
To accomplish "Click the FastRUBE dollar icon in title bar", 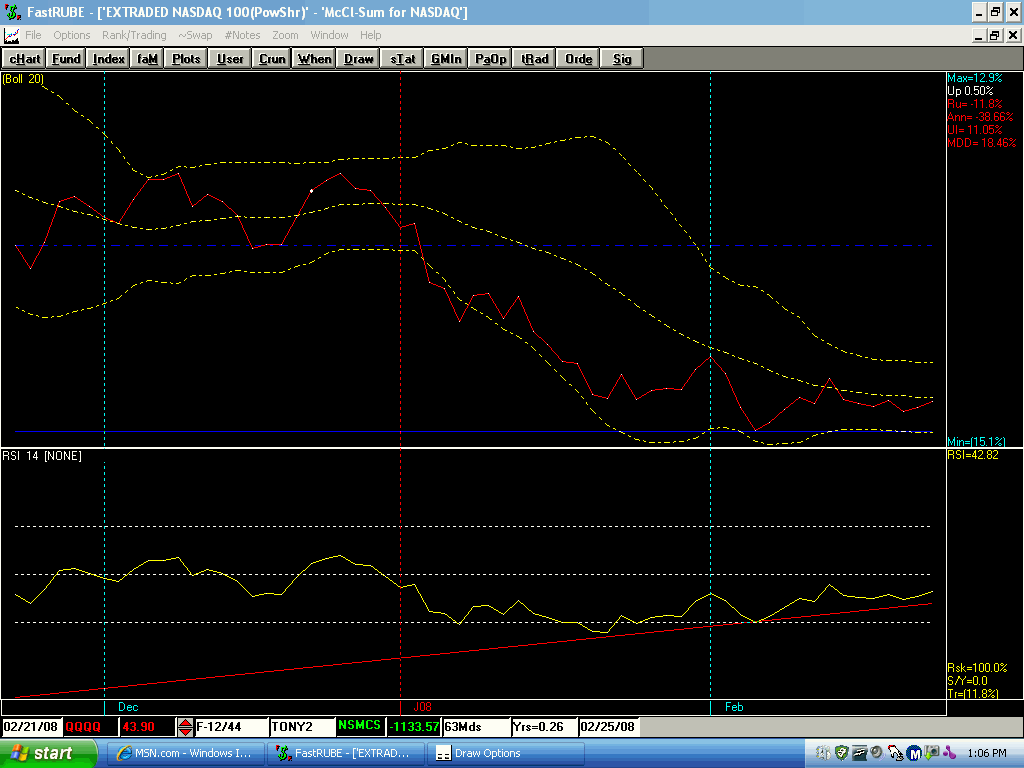I will [13, 12].
